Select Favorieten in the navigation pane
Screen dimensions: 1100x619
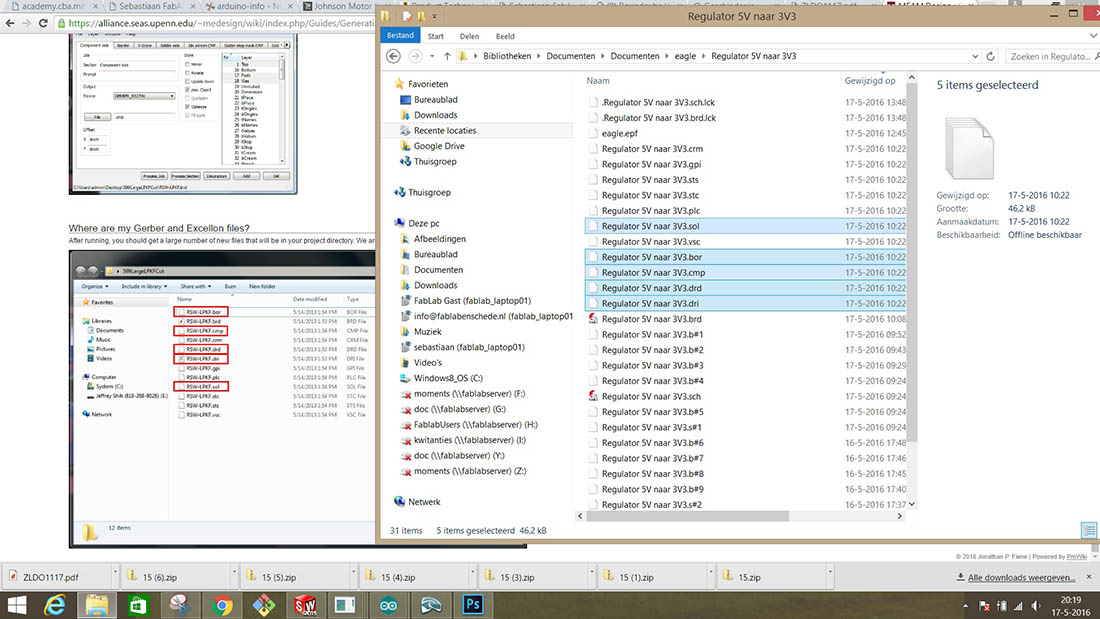tap(427, 84)
